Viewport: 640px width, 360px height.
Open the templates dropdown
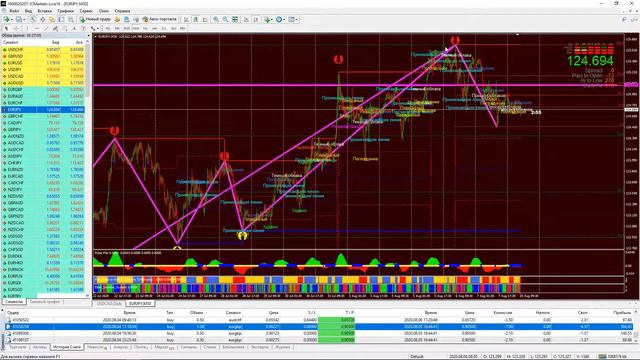293,19
